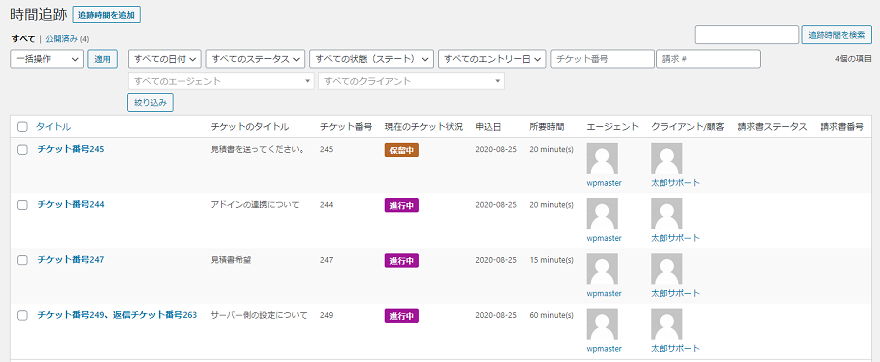
Task: Focus the search box beside 追跡時間を検索
Action: [x=746, y=34]
